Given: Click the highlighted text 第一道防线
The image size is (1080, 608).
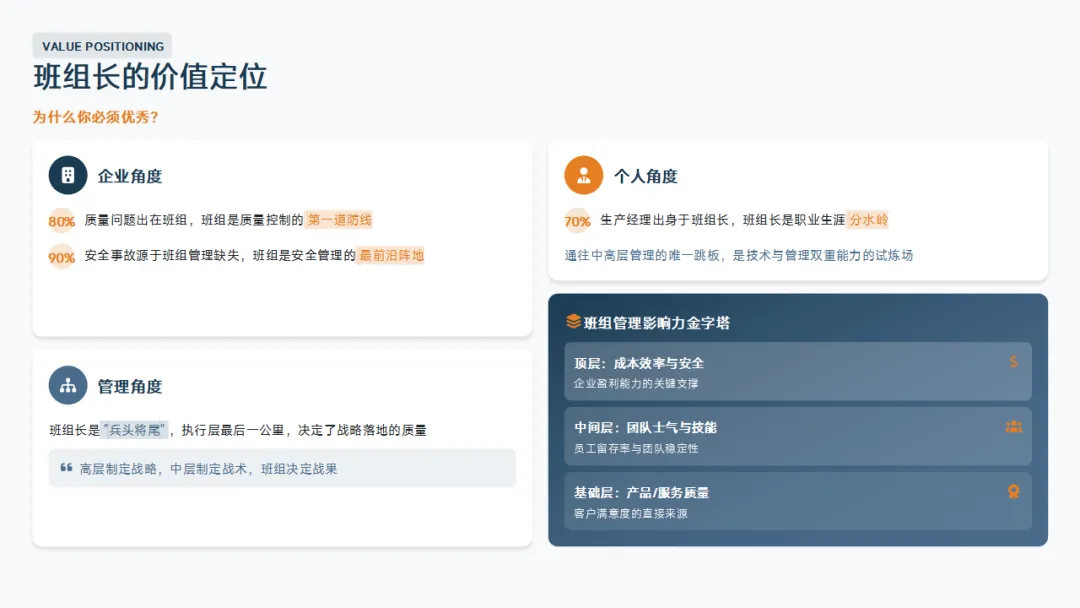Looking at the screenshot, I should click(340, 220).
